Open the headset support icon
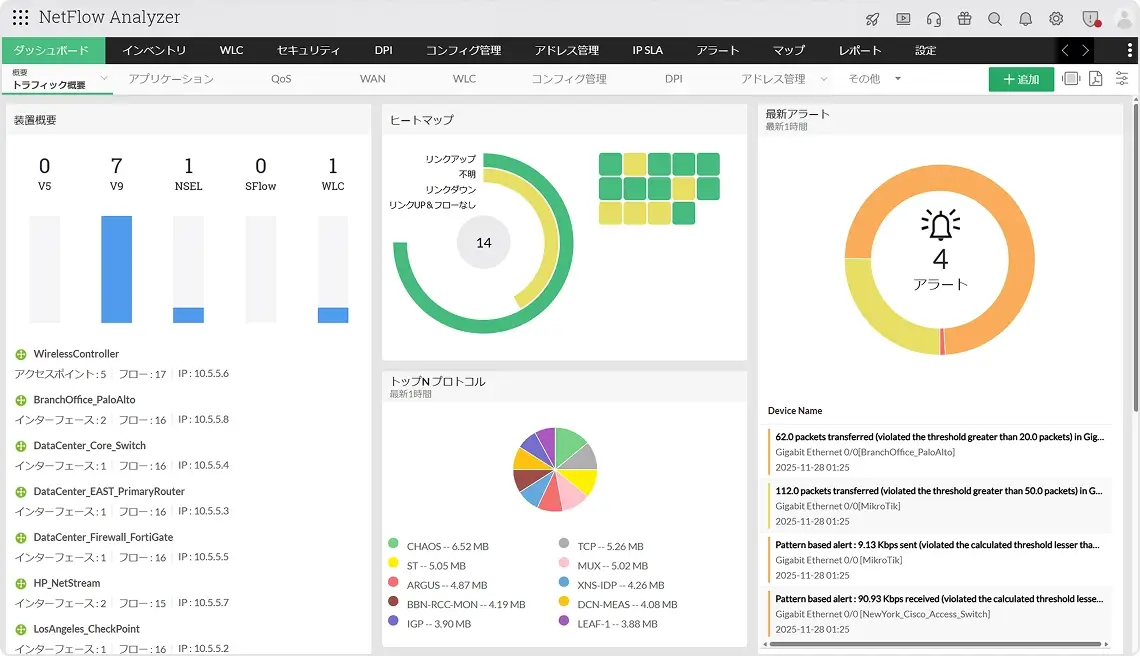This screenshot has width=1140, height=656. (934, 20)
